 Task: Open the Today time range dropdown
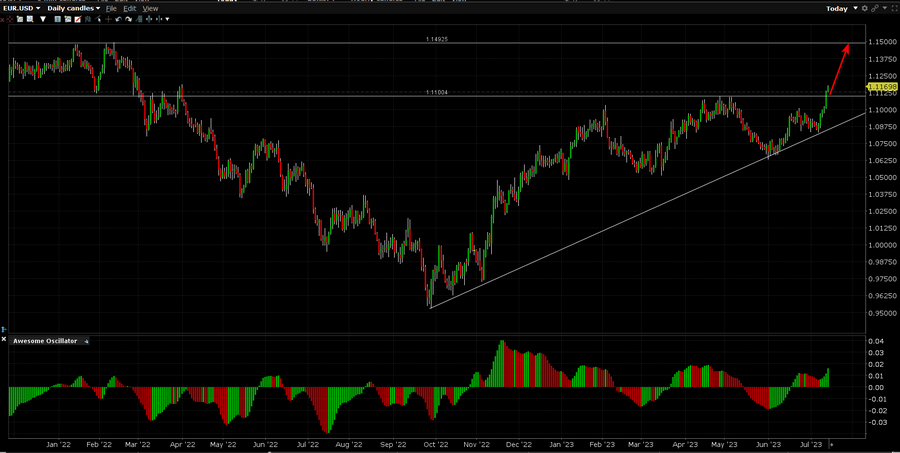(x=840, y=8)
